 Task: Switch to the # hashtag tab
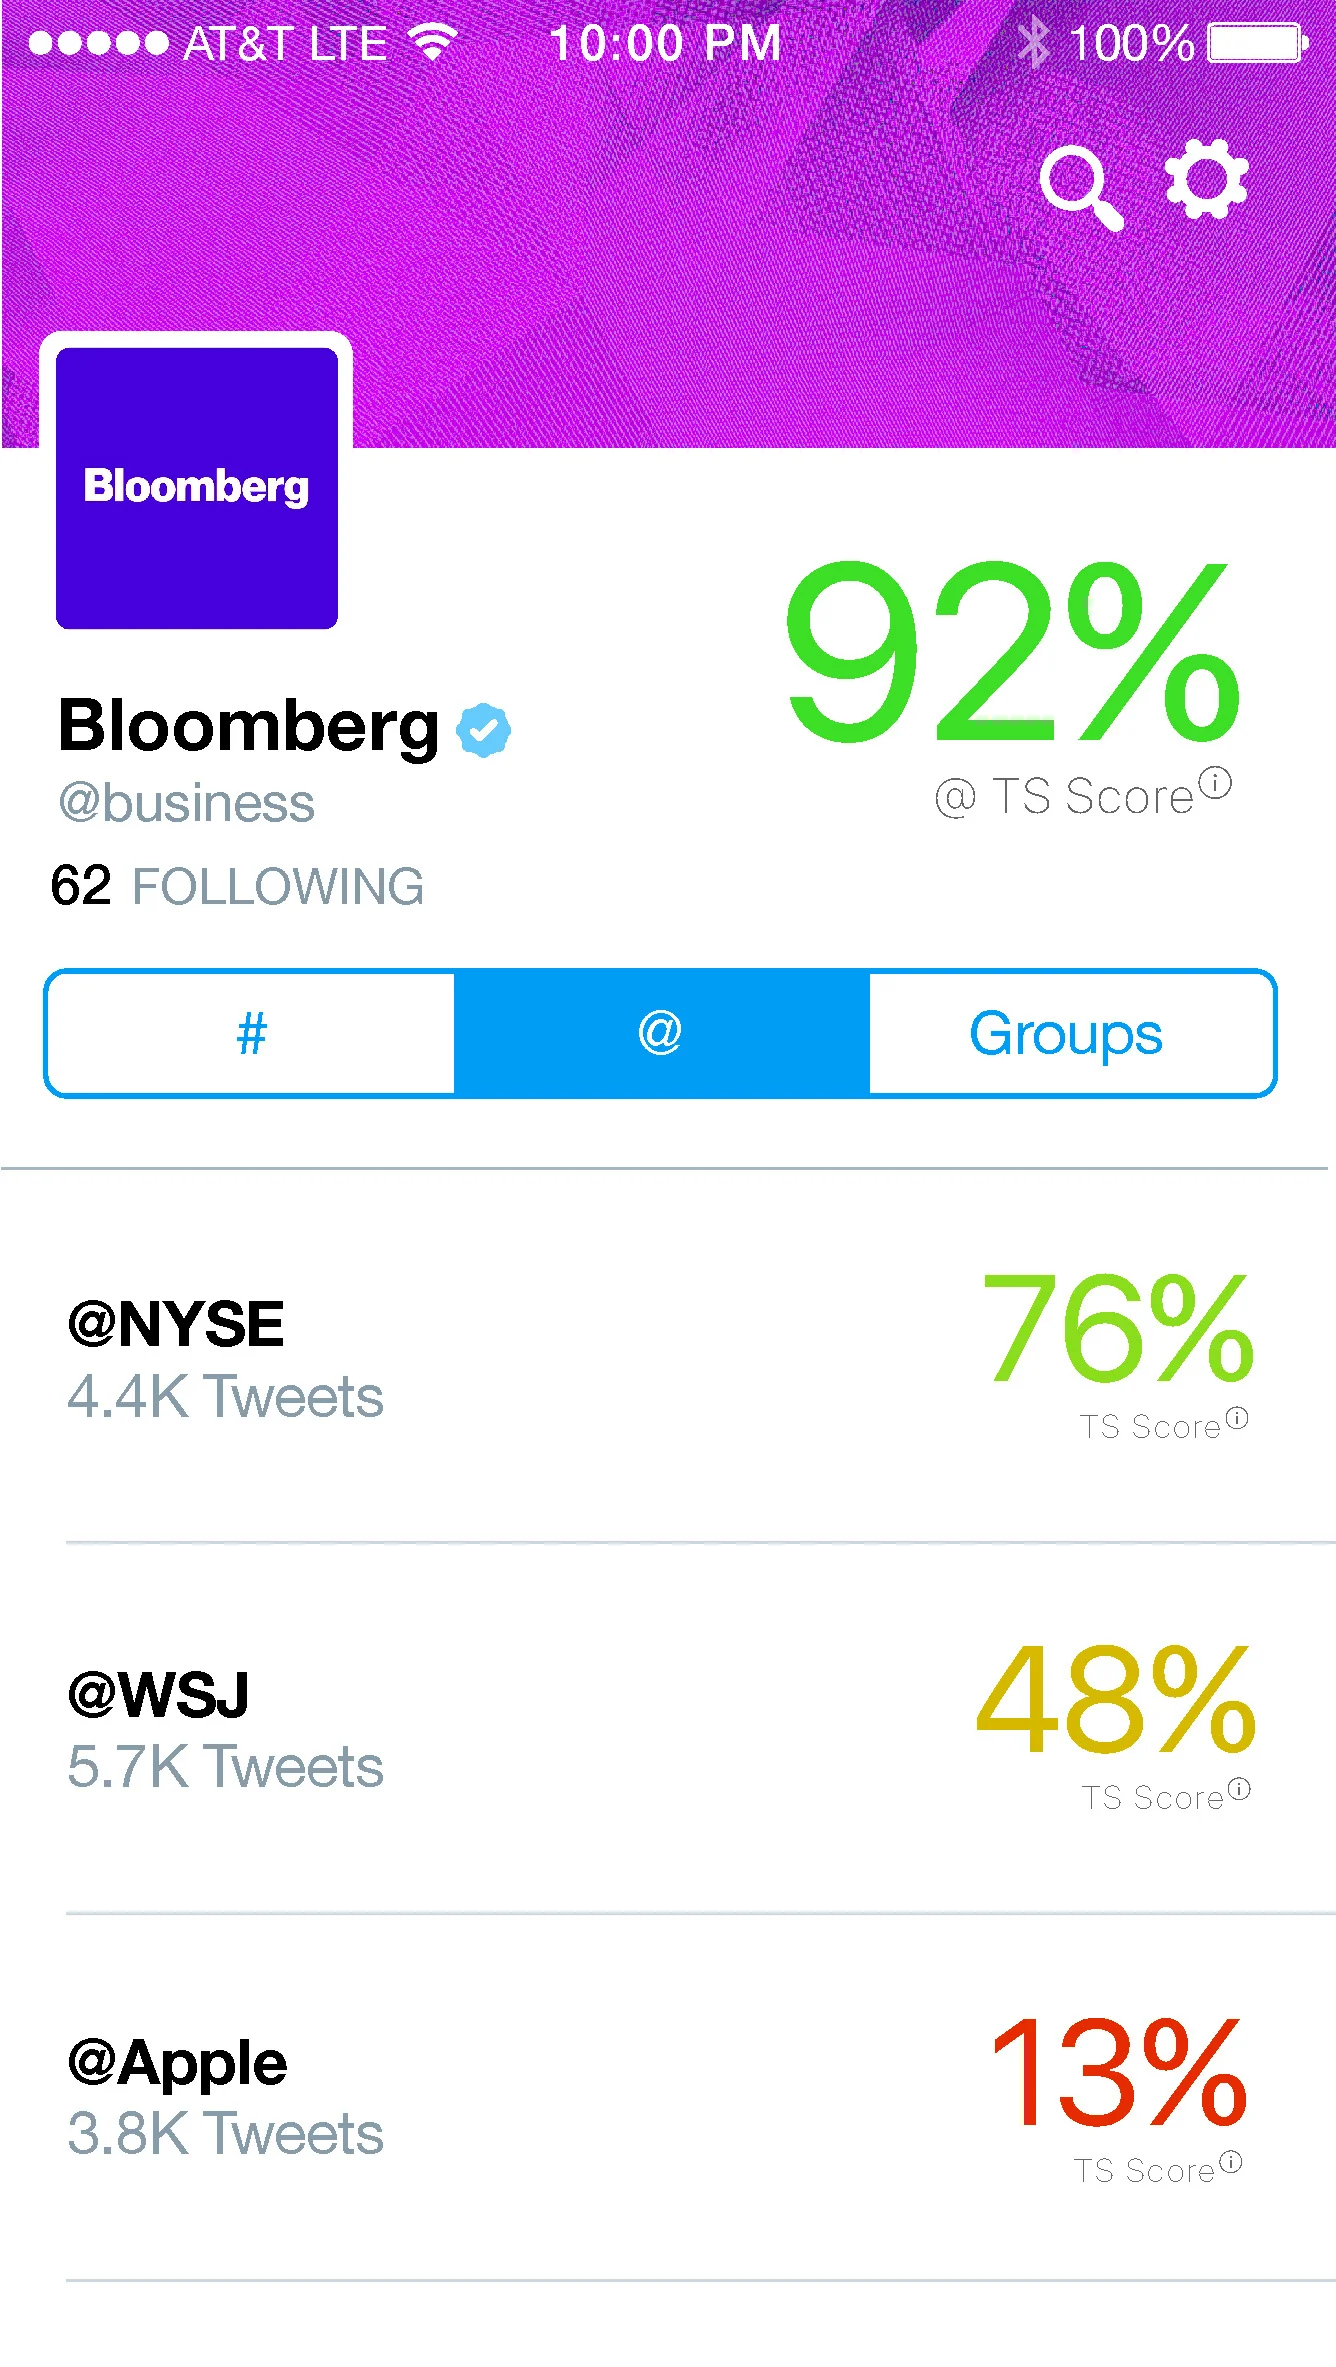251,1033
